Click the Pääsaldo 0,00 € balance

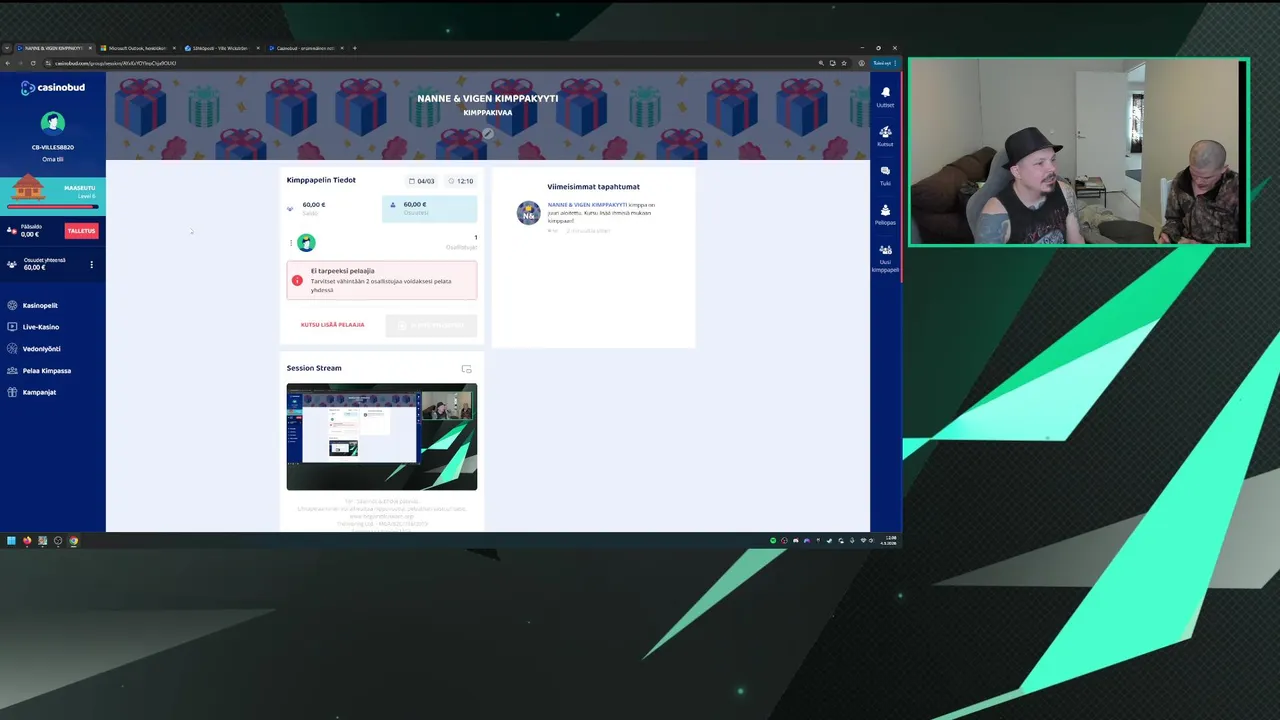tap(31, 231)
